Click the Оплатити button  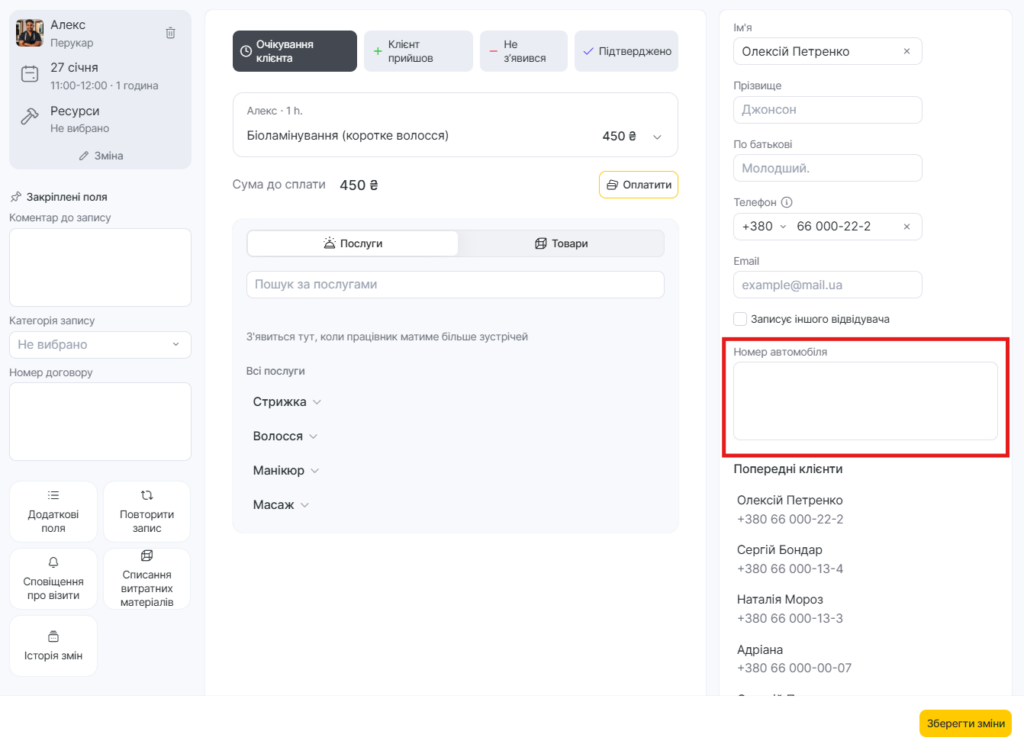click(638, 185)
